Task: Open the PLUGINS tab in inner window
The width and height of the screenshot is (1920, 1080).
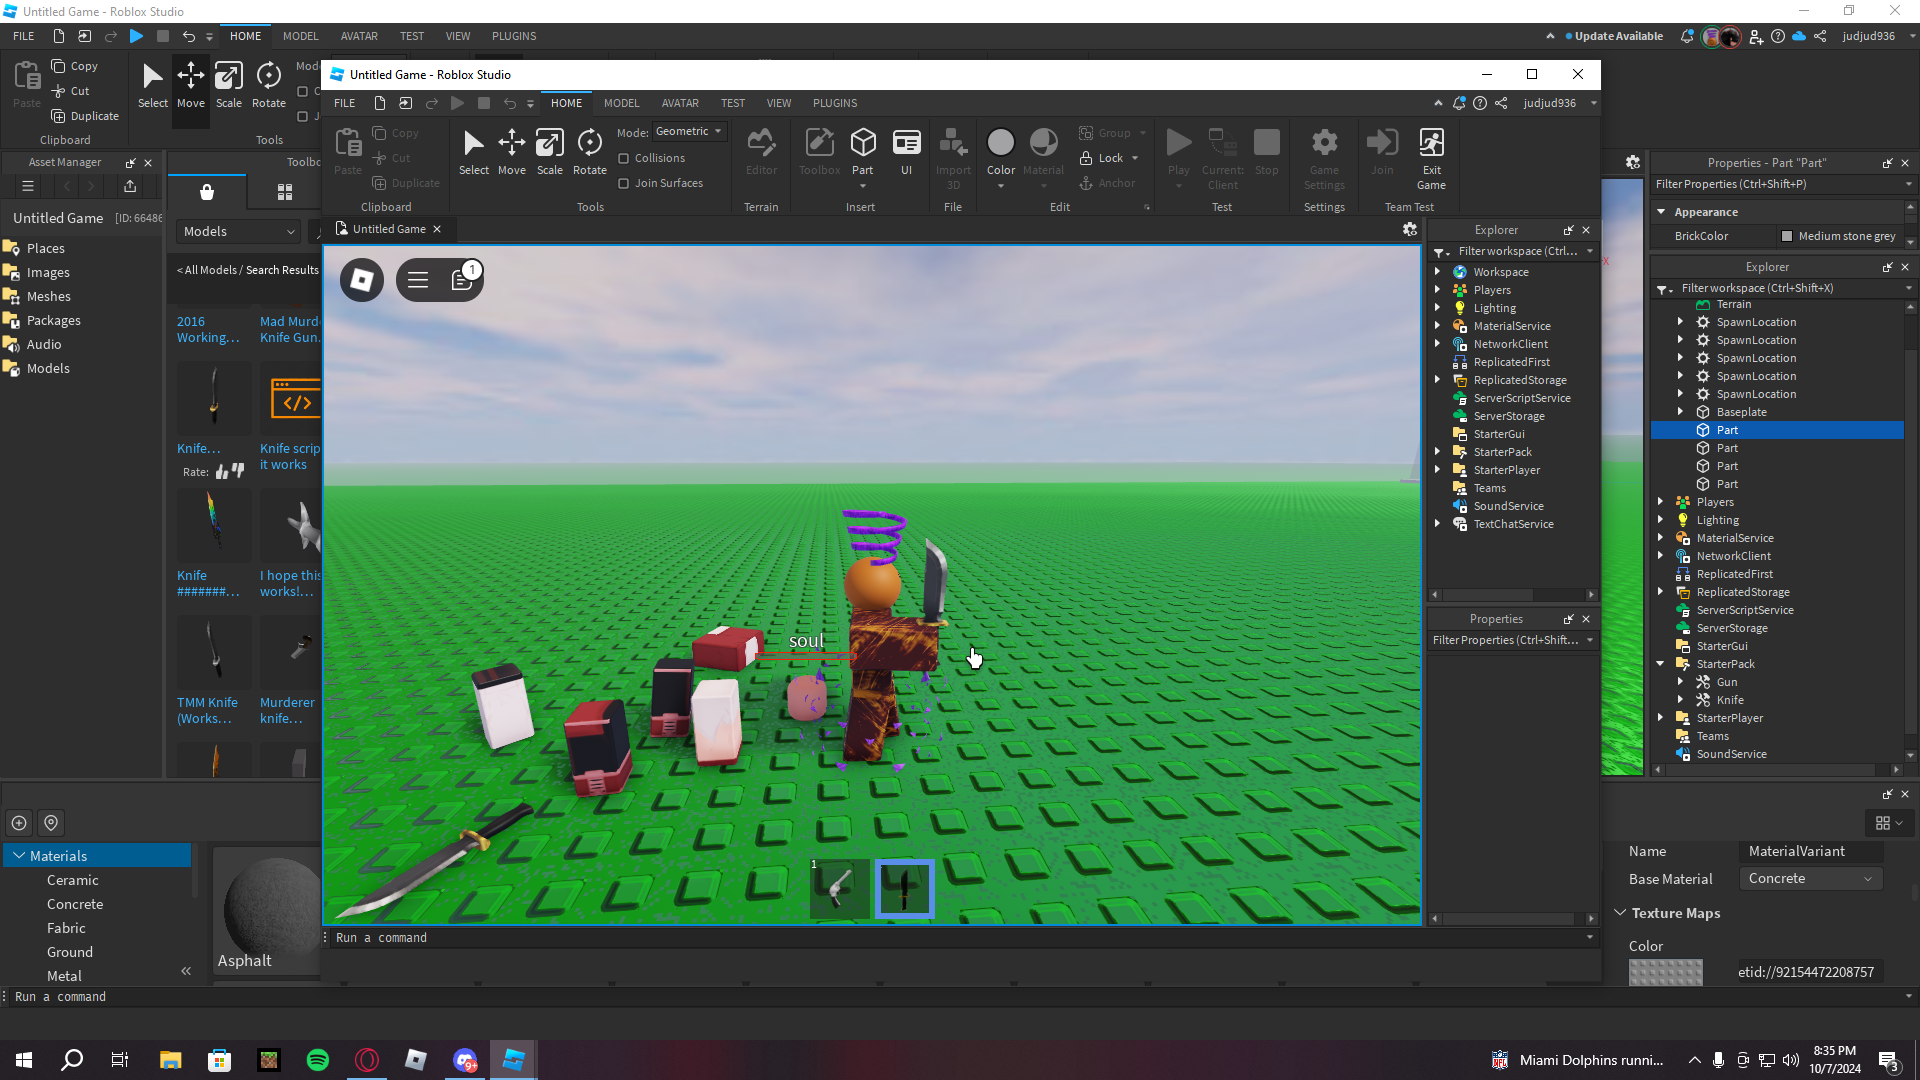Action: 834,103
